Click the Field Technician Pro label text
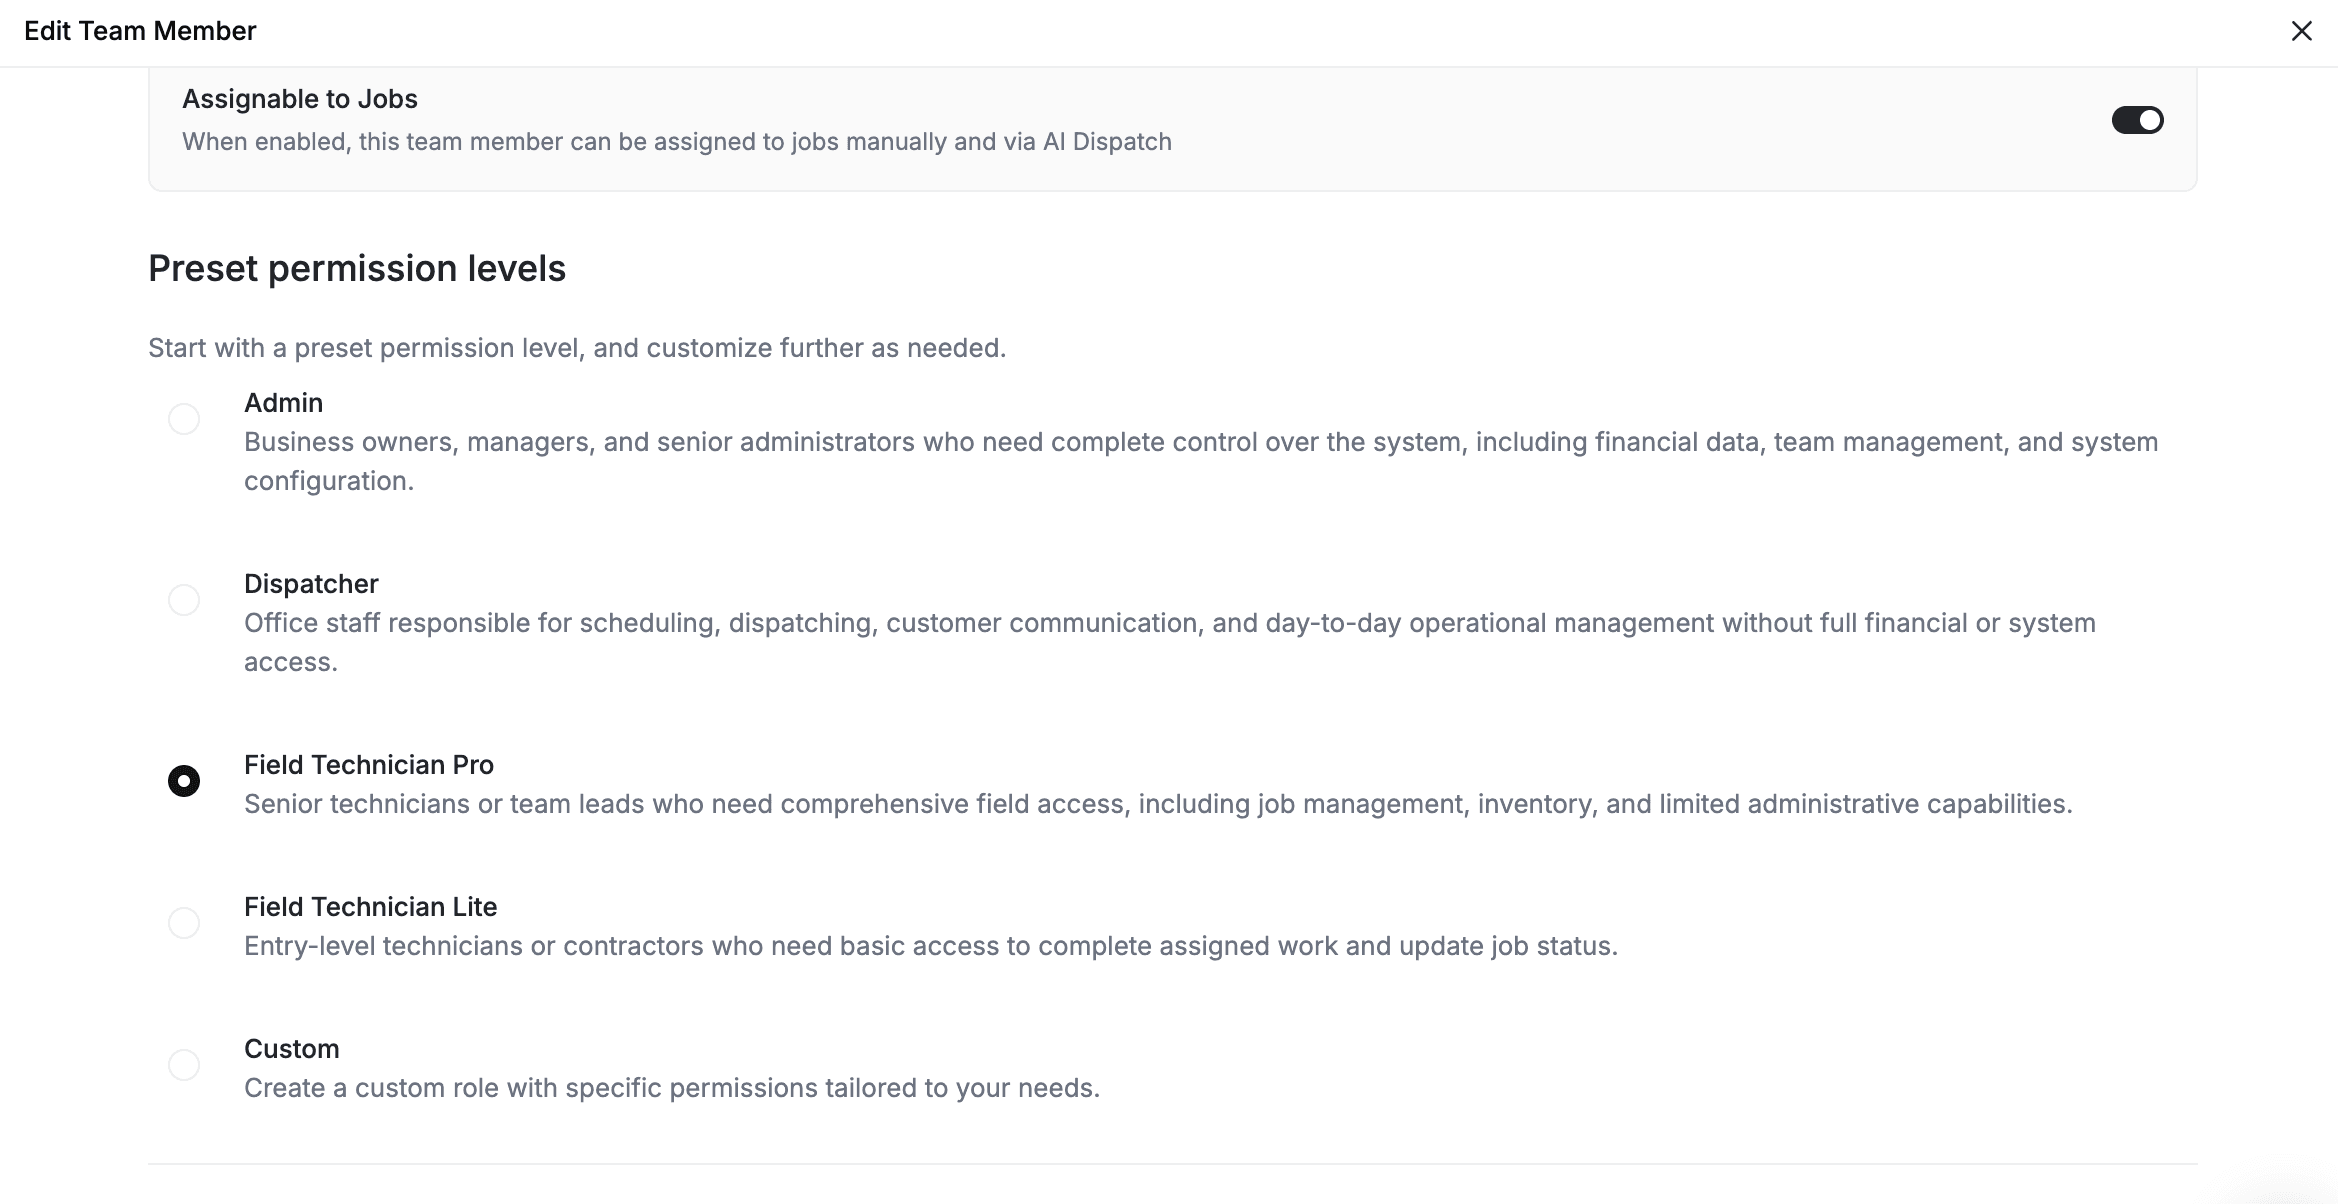The height and width of the screenshot is (1204, 2338). (x=368, y=765)
